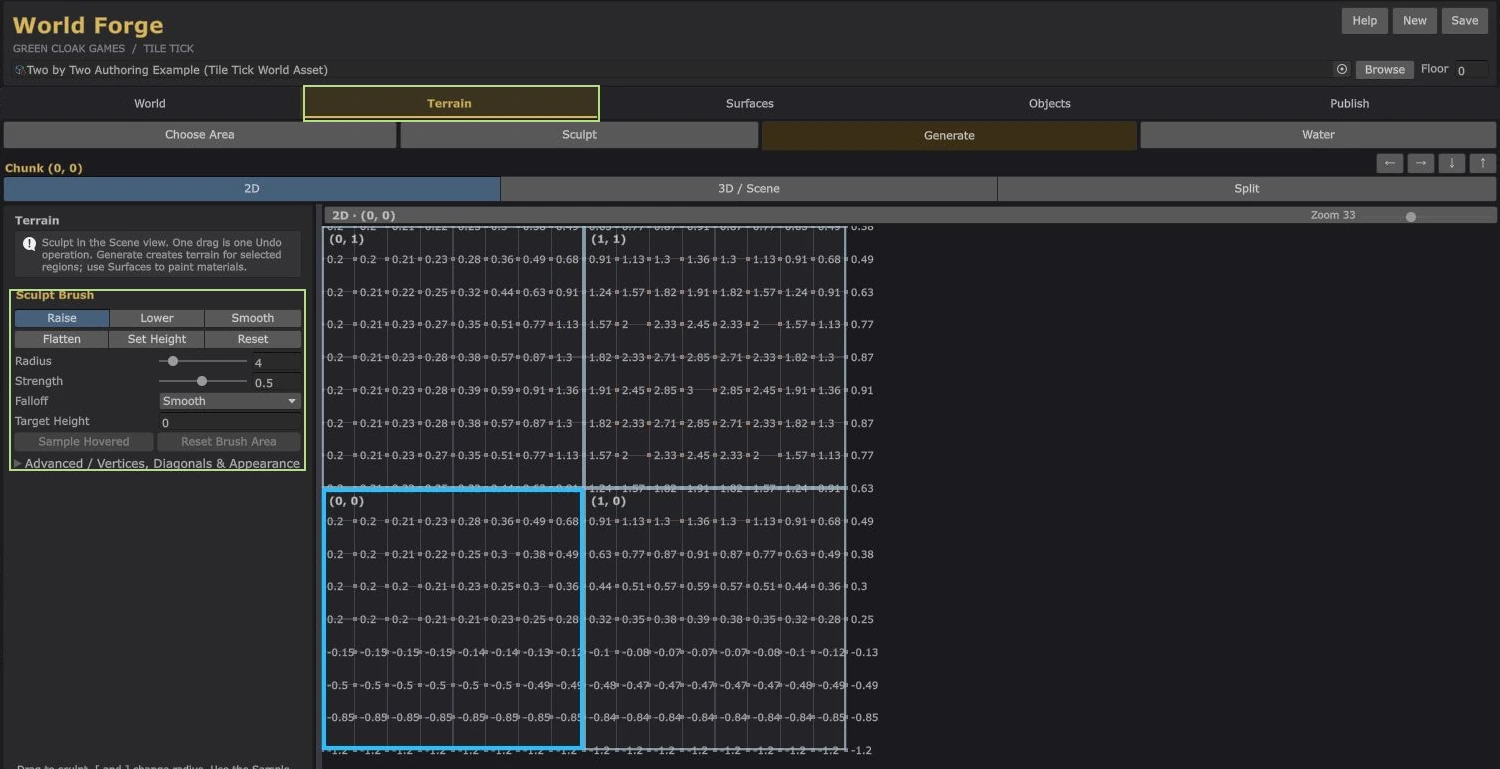Viewport: 1500px width, 769px height.
Task: Go to the Publish tab
Action: click(1350, 103)
